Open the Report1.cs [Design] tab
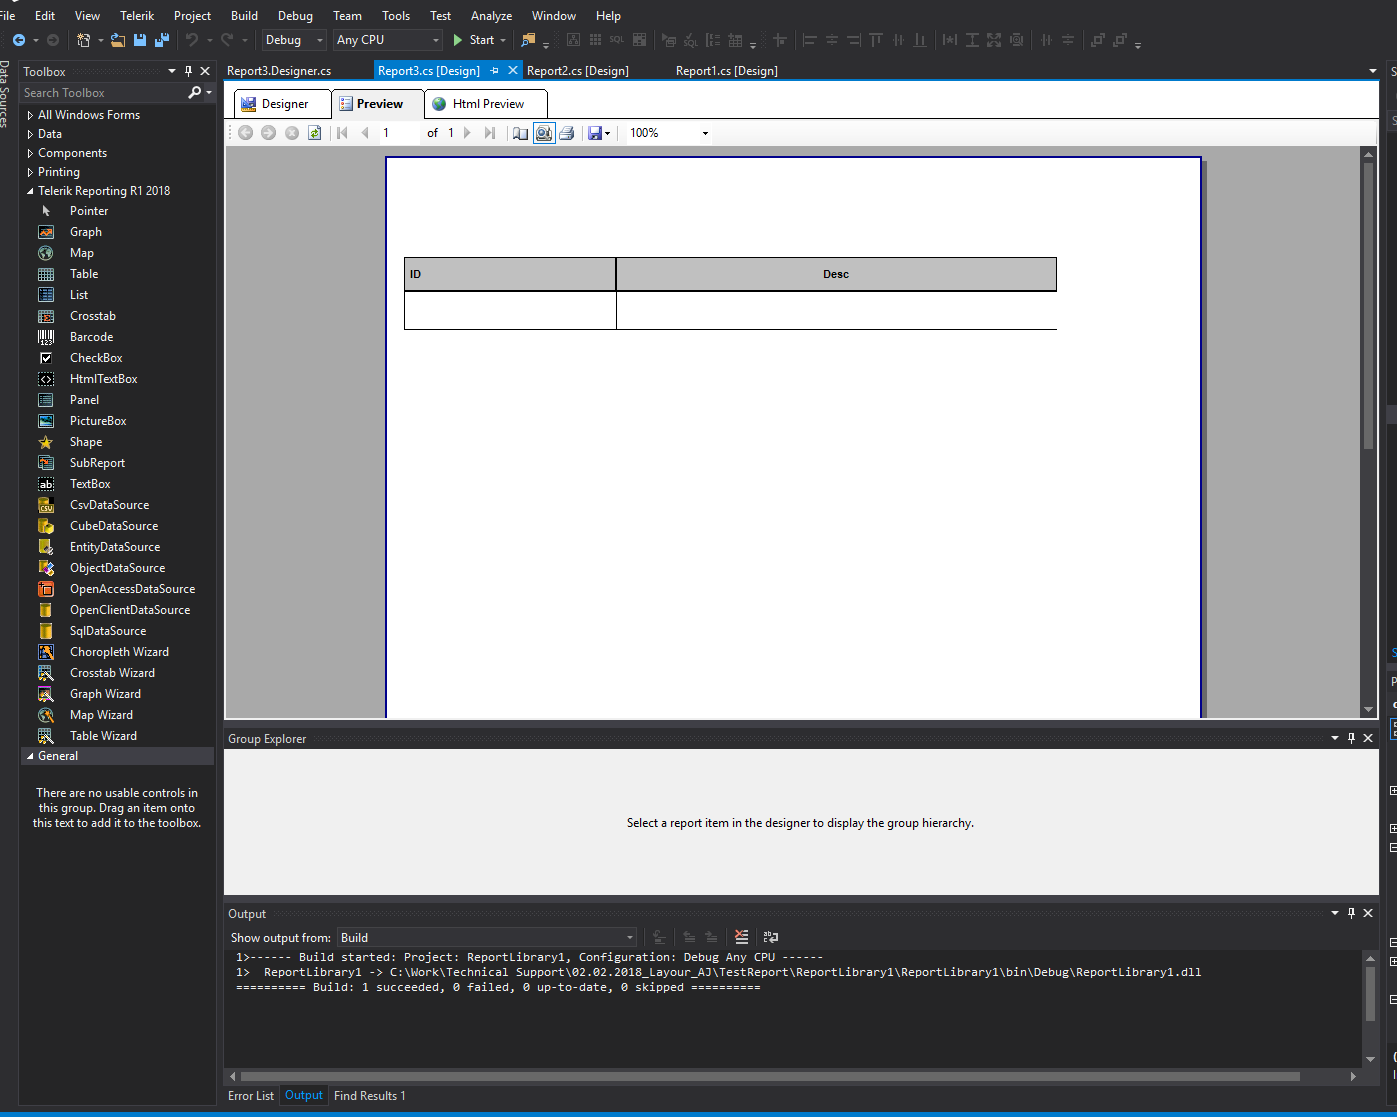 point(727,71)
